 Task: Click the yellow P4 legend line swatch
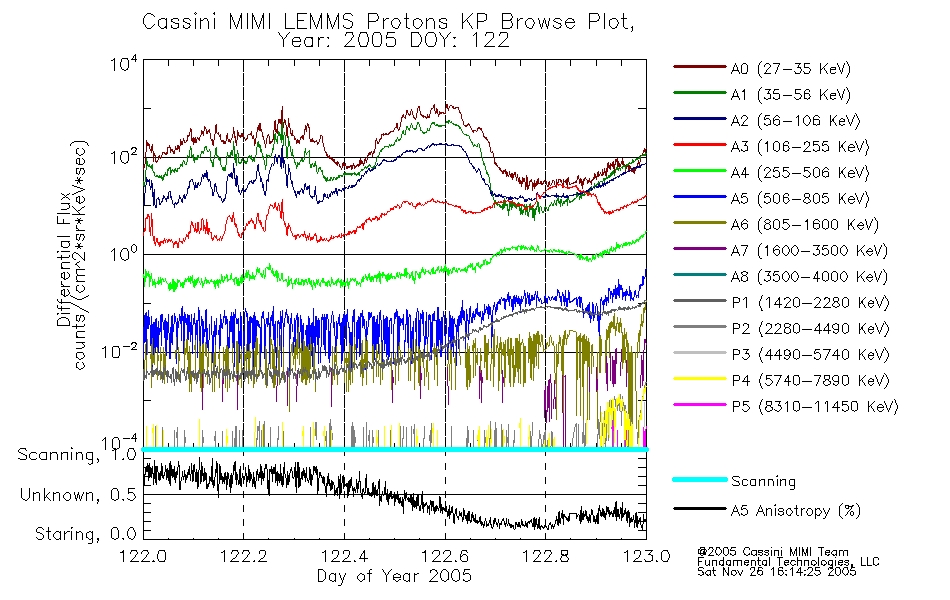[699, 379]
